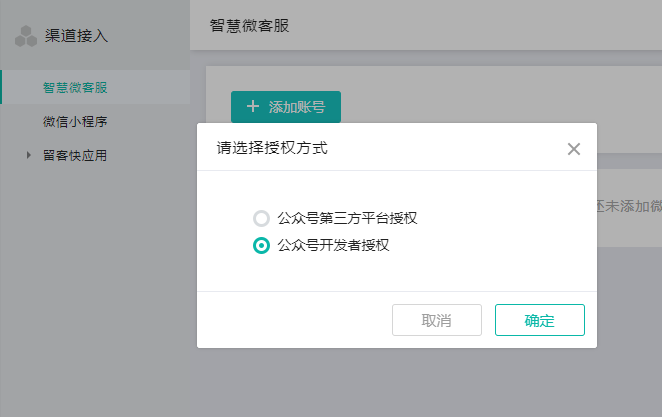Image resolution: width=662 pixels, height=417 pixels.
Task: Select the 公众号开发者授权 radio button
Action: click(x=261, y=245)
